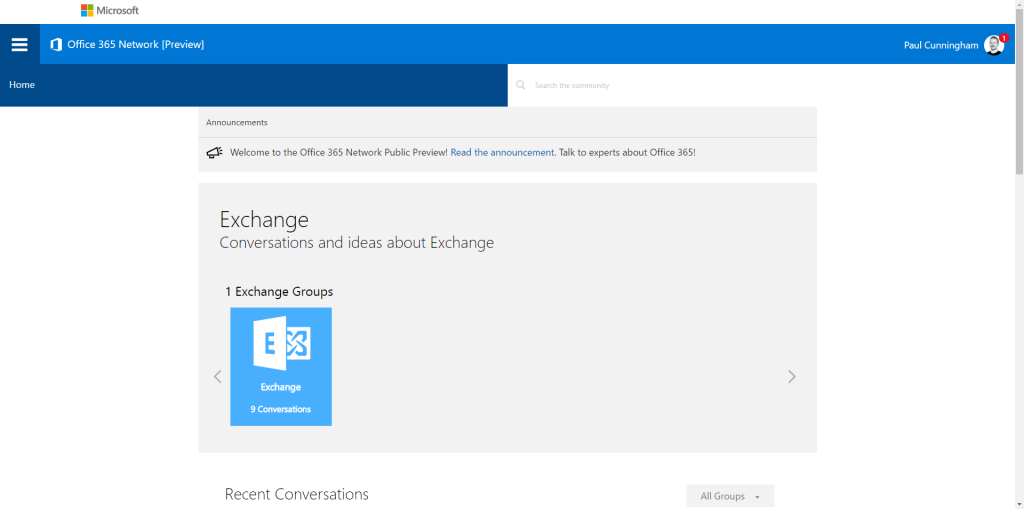Click Office 365 Network [Preview] title
The width and height of the screenshot is (1024, 509).
(x=136, y=44)
